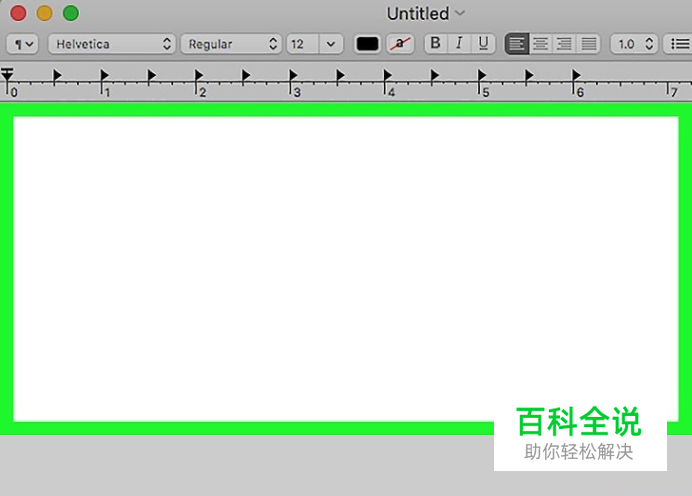The height and width of the screenshot is (496, 692).
Task: Click inside the blank document text area
Action: coord(346,268)
